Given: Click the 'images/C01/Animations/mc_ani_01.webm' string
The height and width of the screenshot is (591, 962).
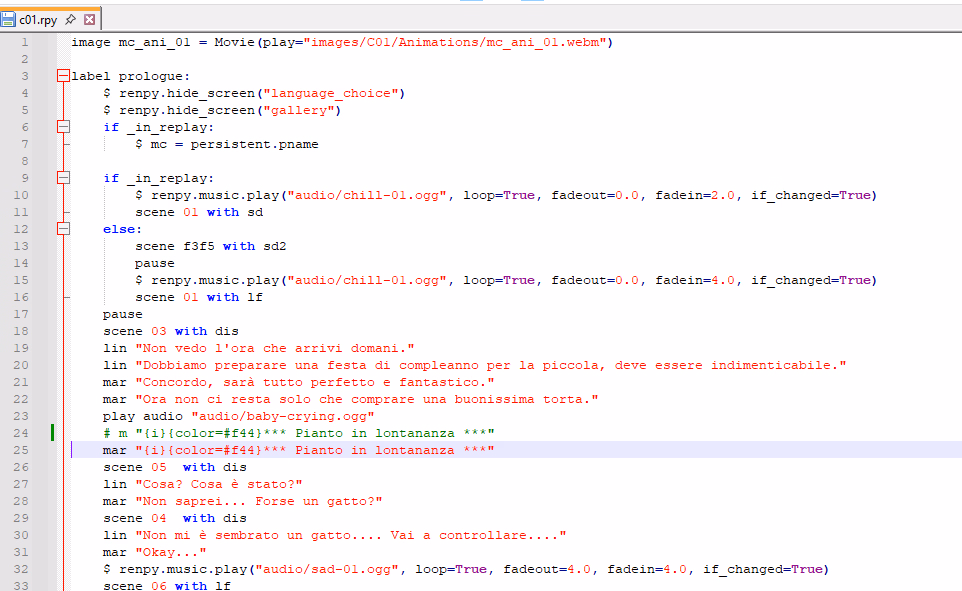Looking at the screenshot, I should [455, 42].
